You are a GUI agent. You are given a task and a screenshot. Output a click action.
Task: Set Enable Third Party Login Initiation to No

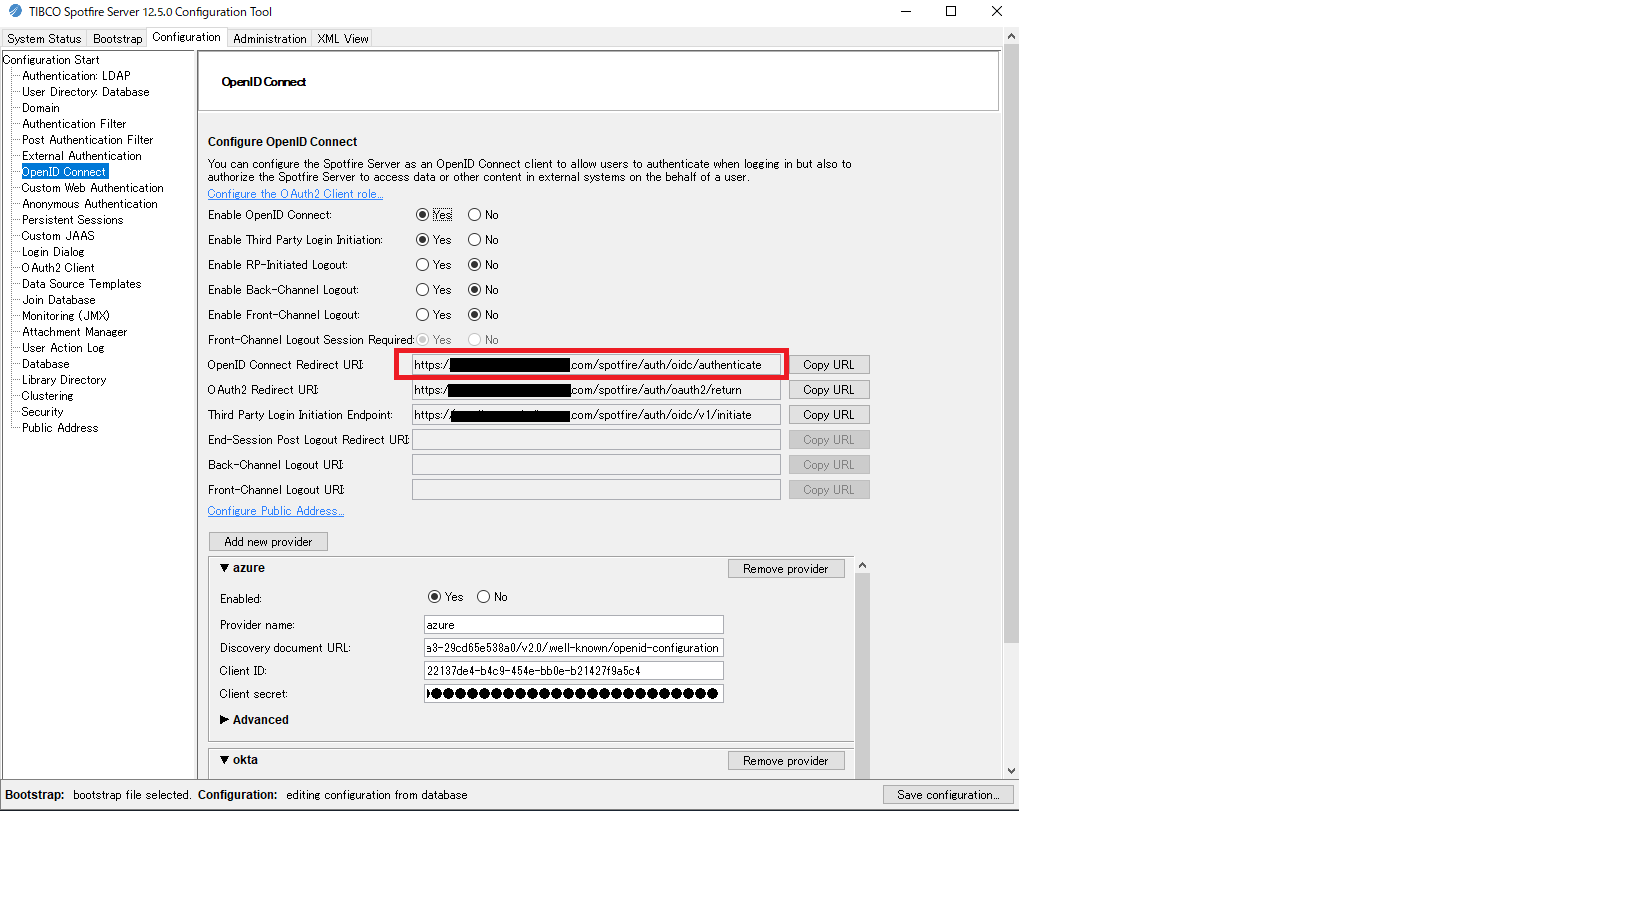(x=475, y=240)
